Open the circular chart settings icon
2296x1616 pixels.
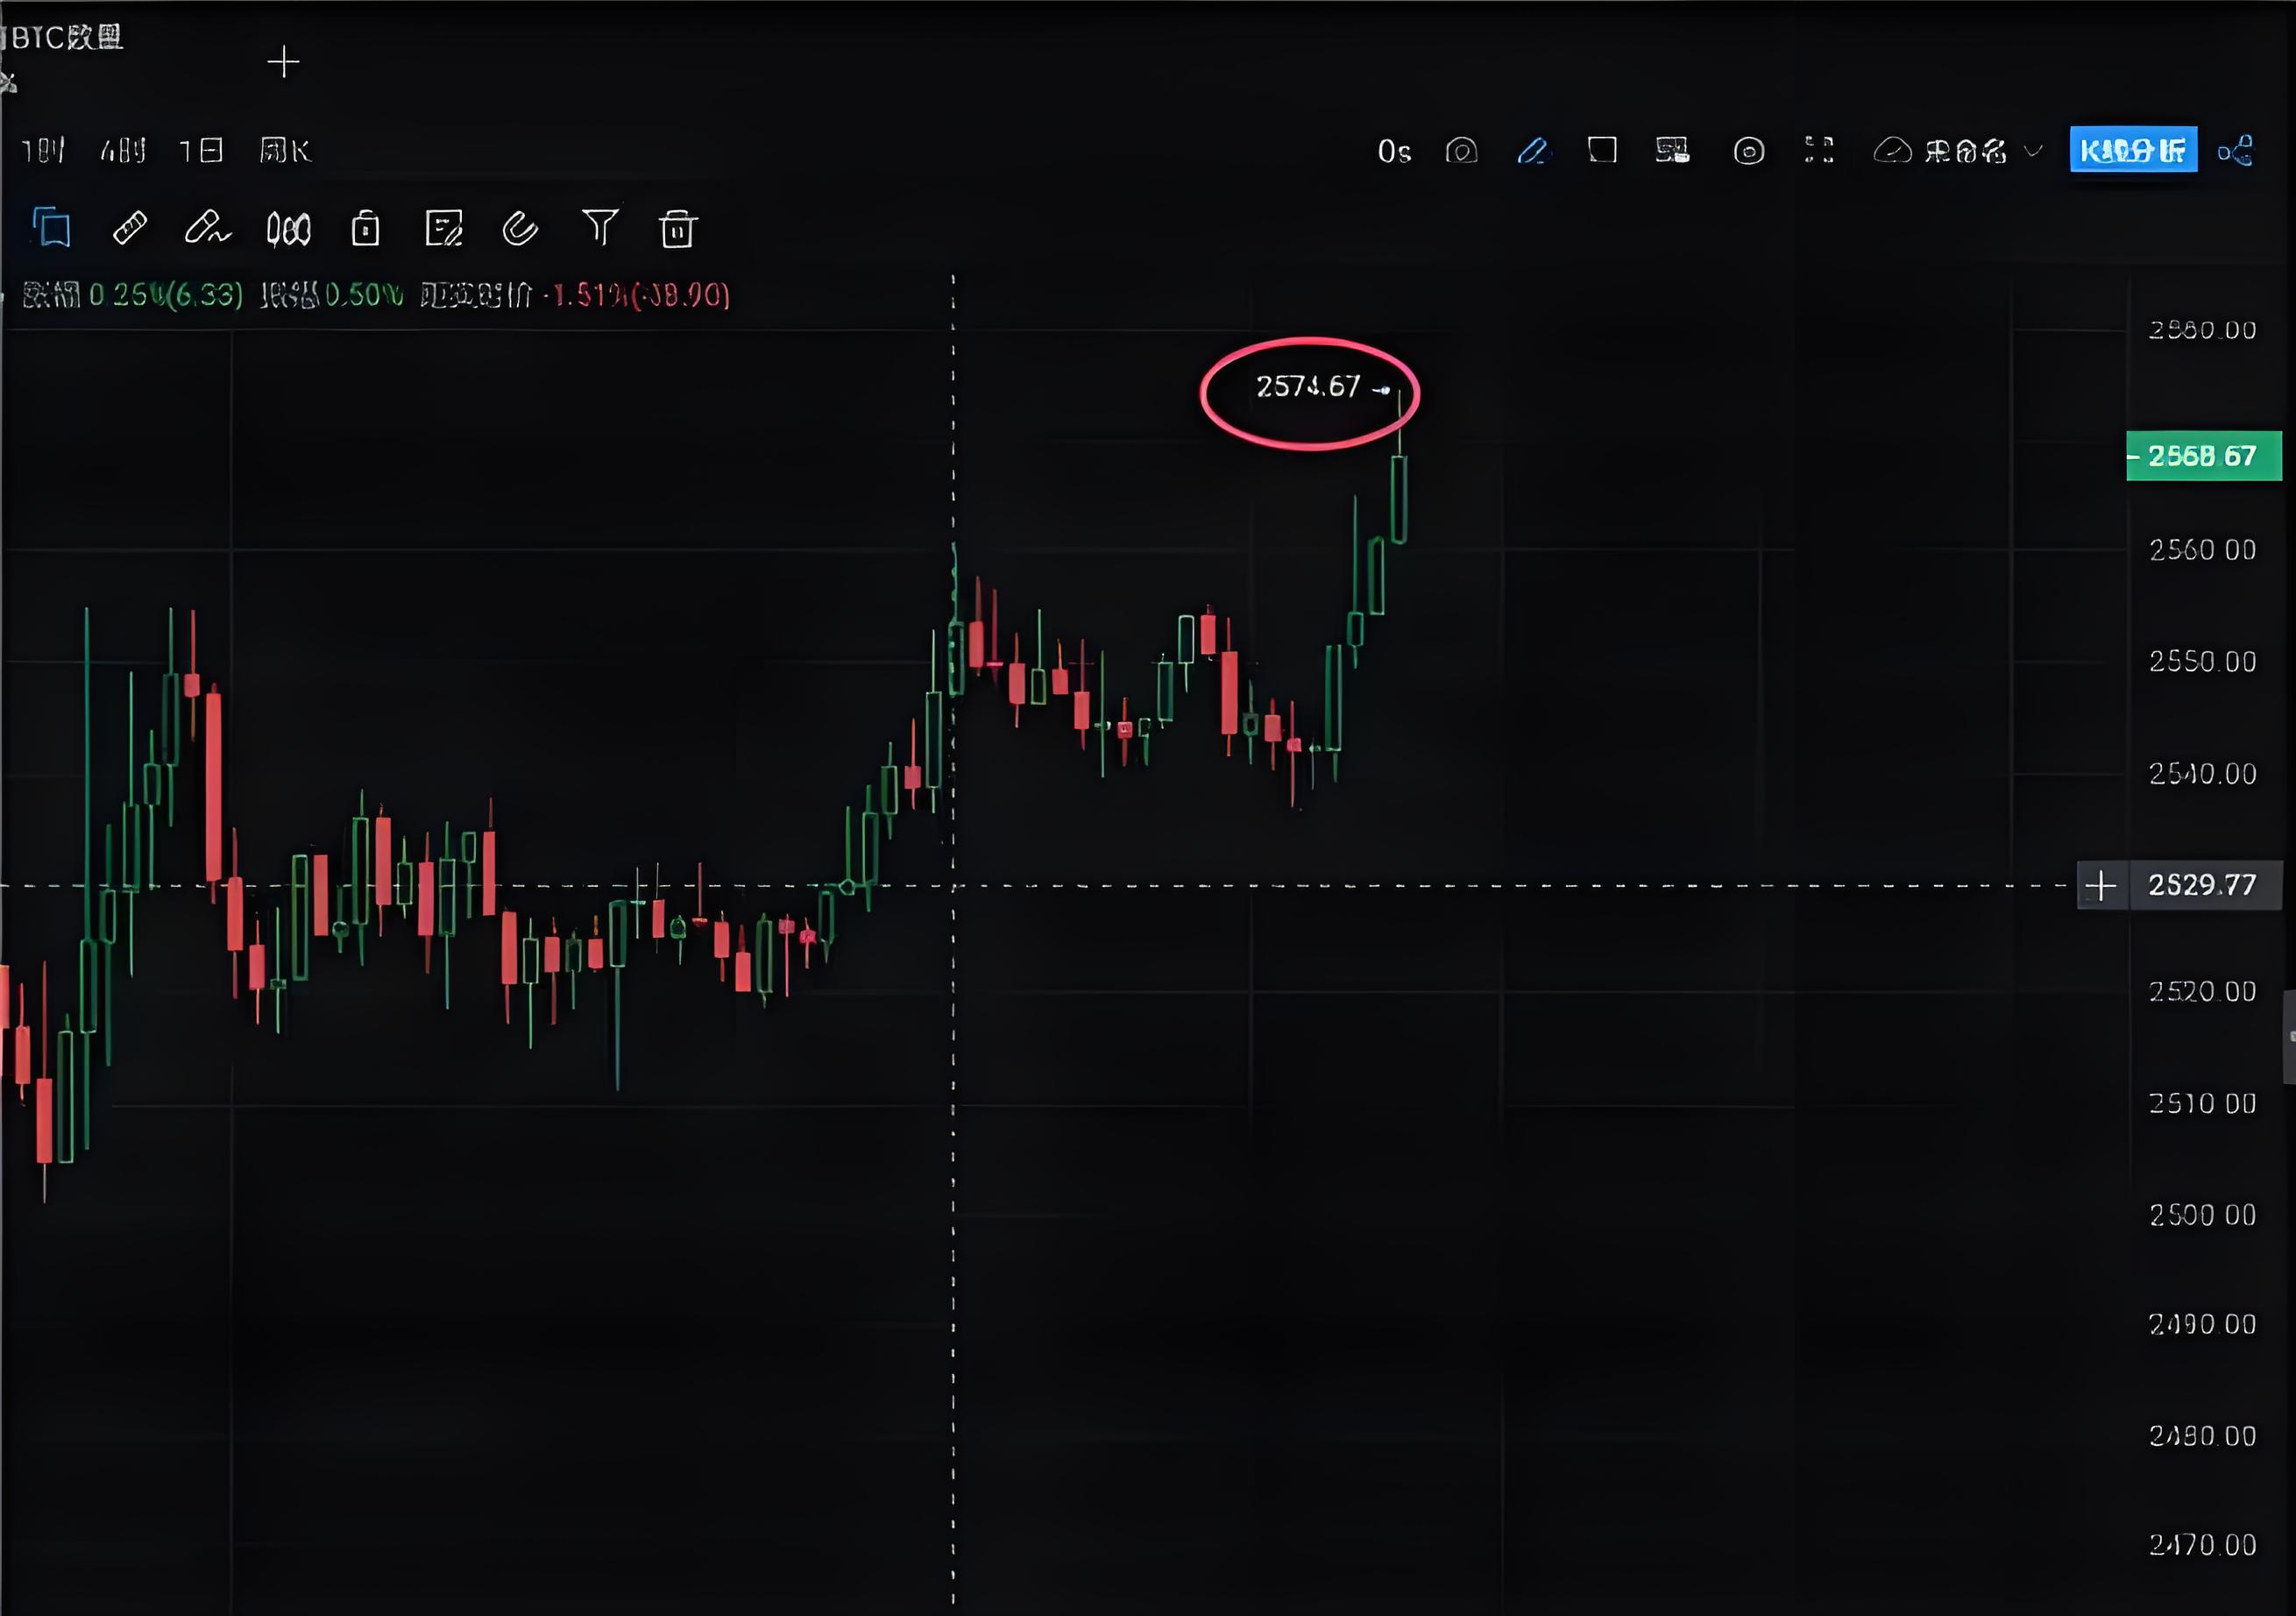click(1748, 151)
